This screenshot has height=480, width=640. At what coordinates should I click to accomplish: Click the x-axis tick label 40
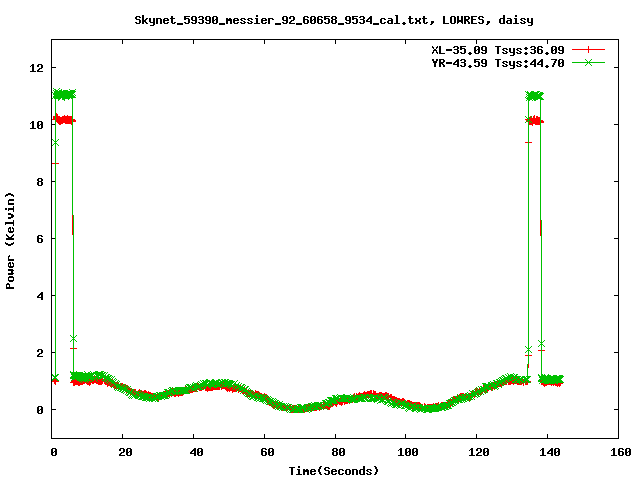point(196,452)
